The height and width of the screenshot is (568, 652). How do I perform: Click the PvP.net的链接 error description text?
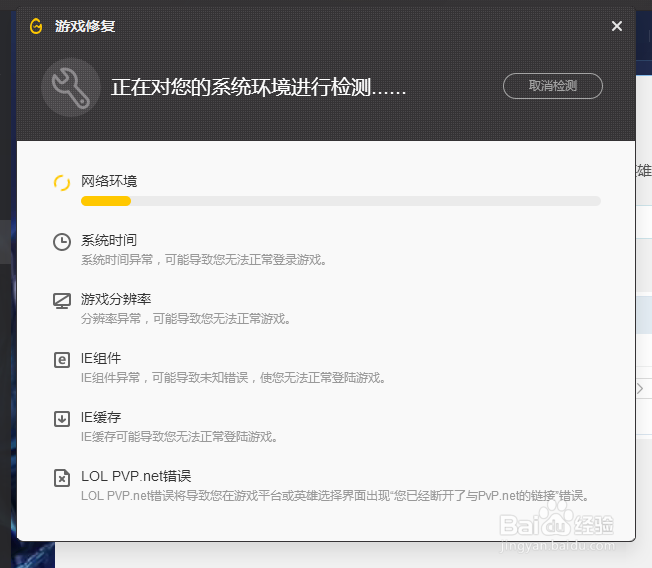pyautogui.click(x=335, y=496)
